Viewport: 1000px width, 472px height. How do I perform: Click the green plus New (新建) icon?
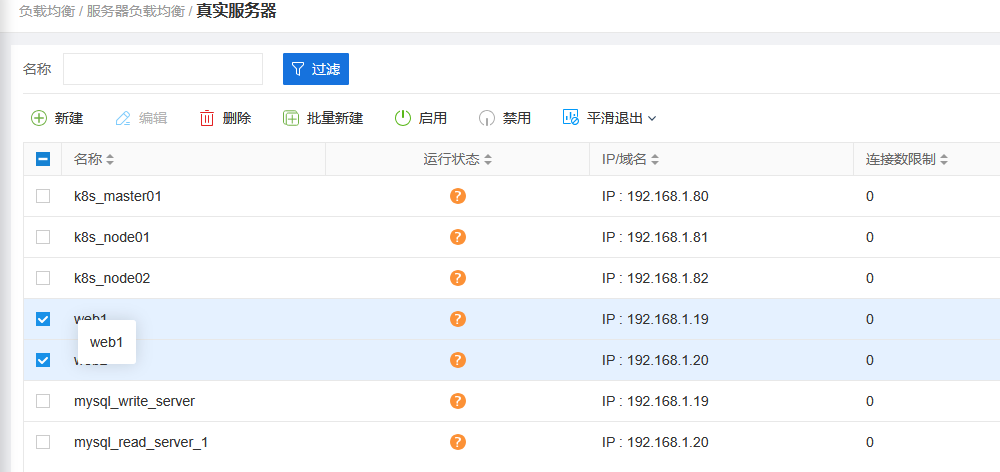39,118
